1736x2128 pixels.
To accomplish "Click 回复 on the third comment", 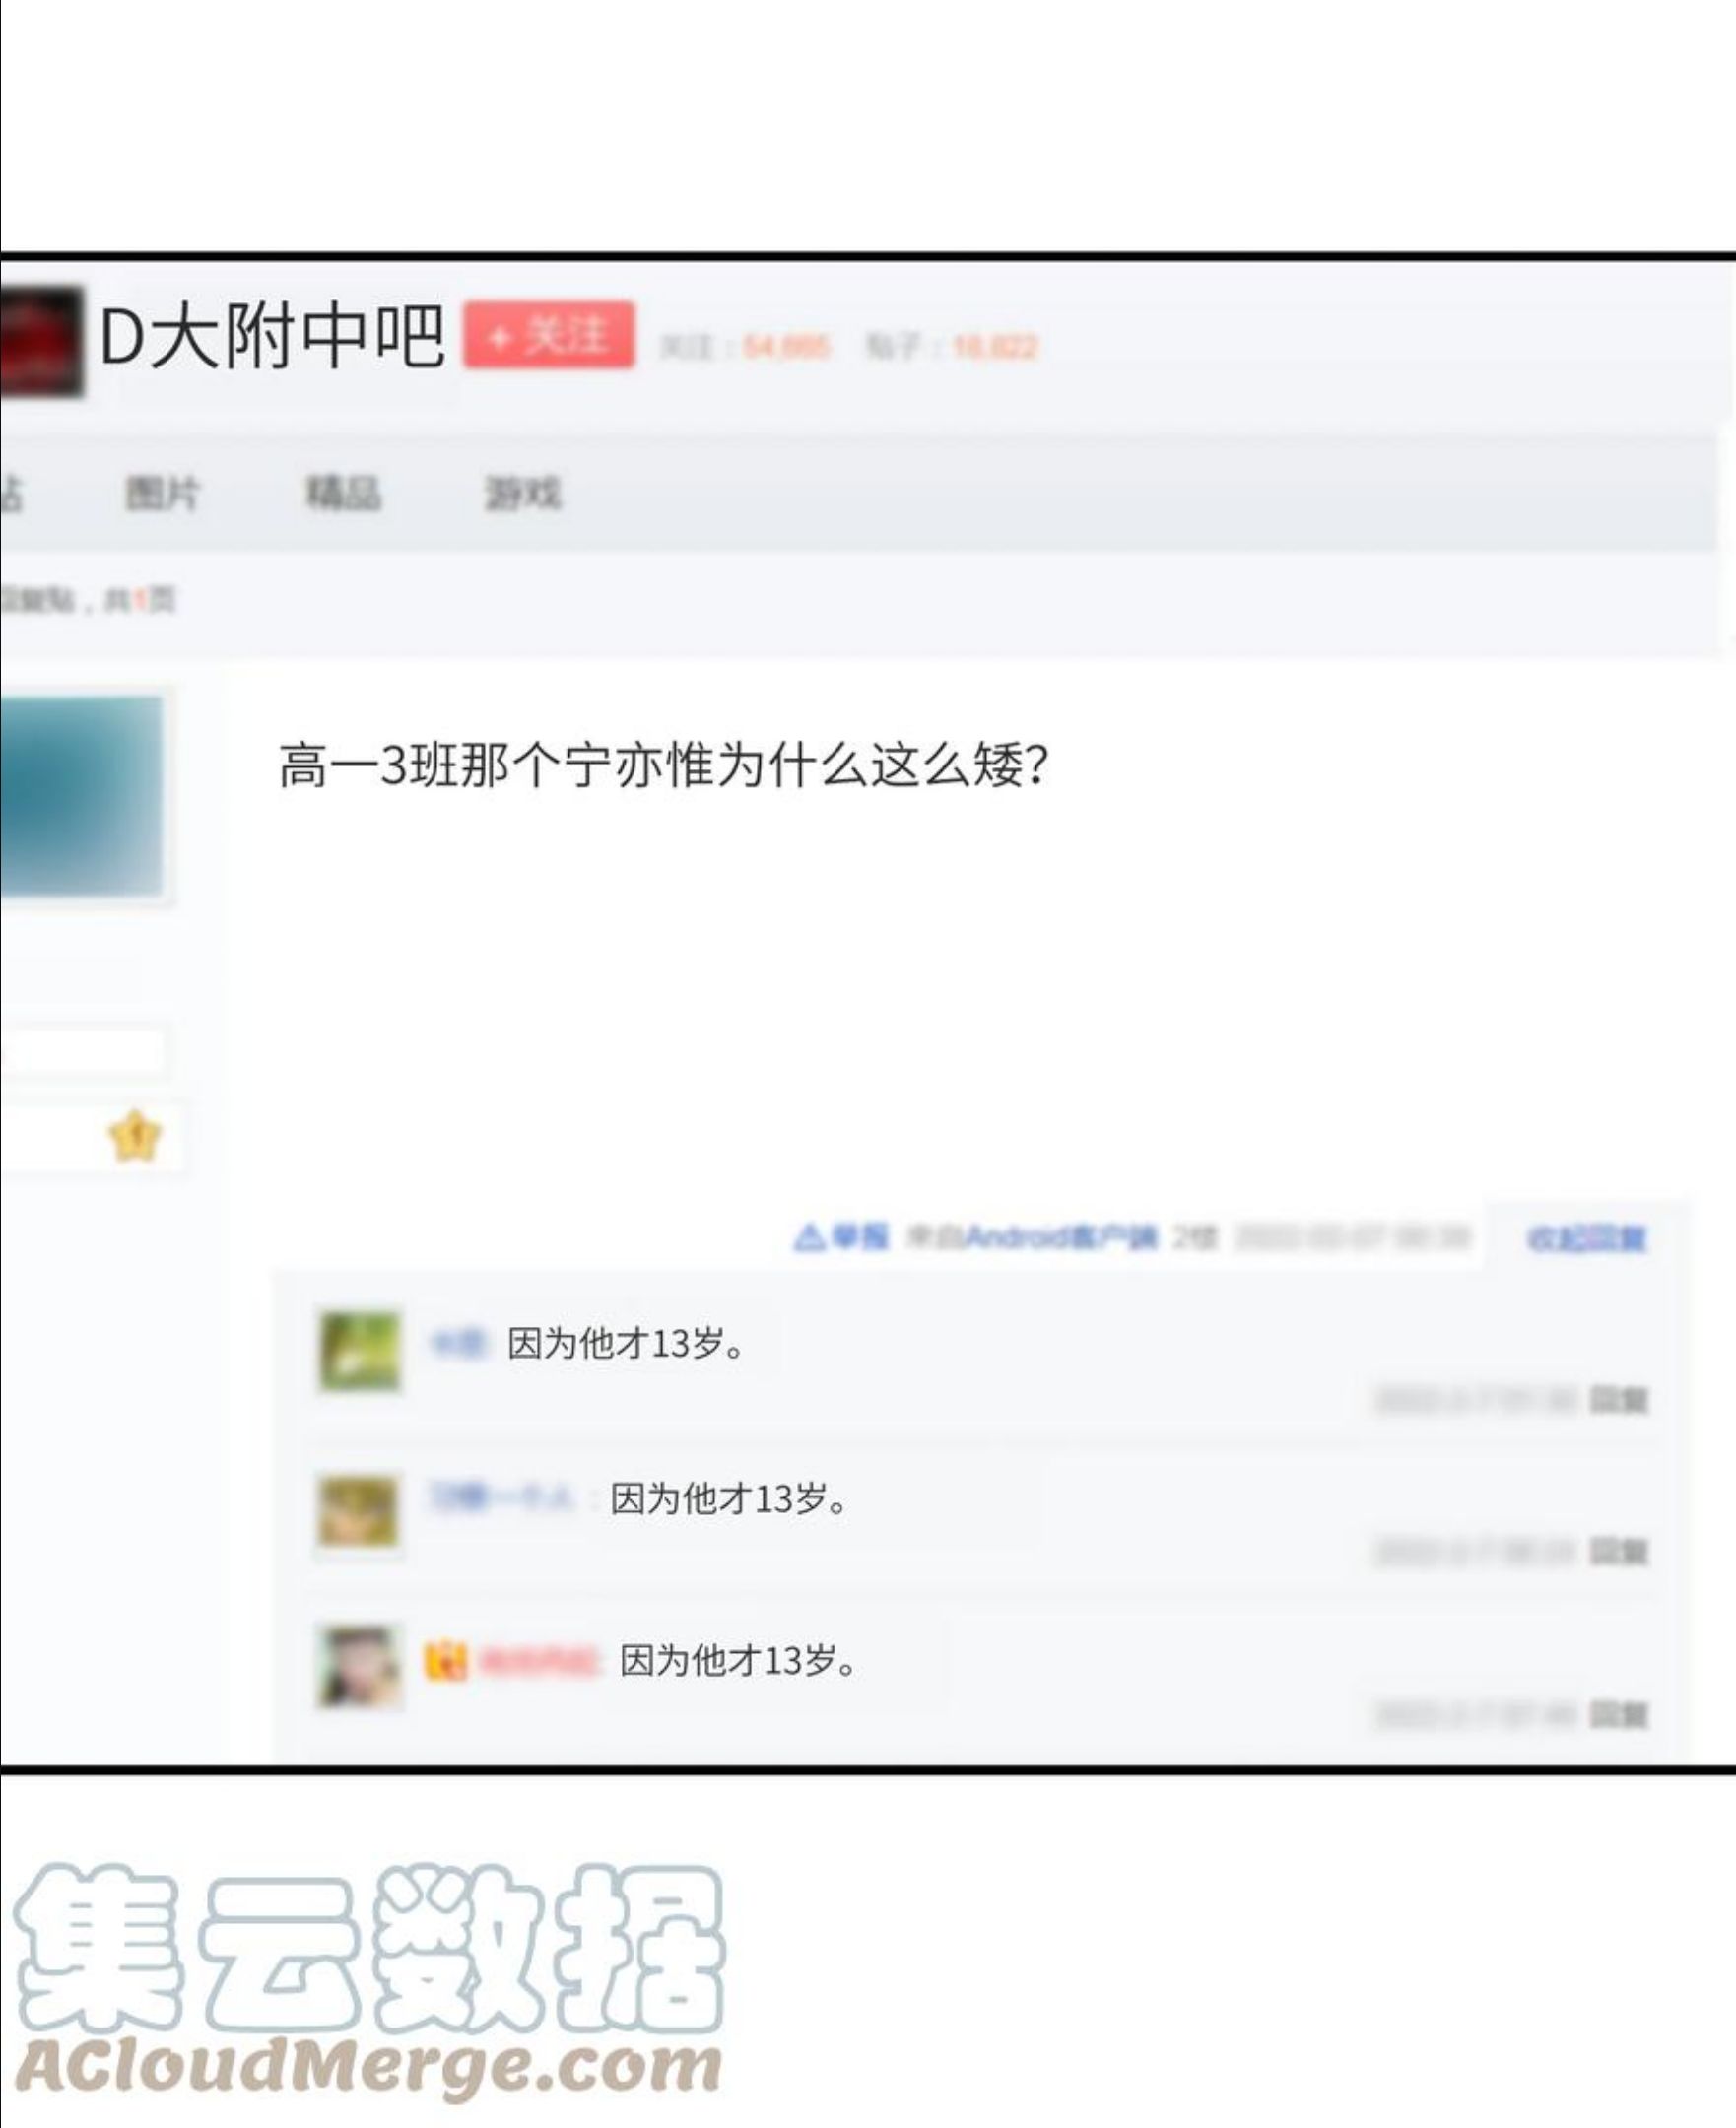I will point(1619,1716).
